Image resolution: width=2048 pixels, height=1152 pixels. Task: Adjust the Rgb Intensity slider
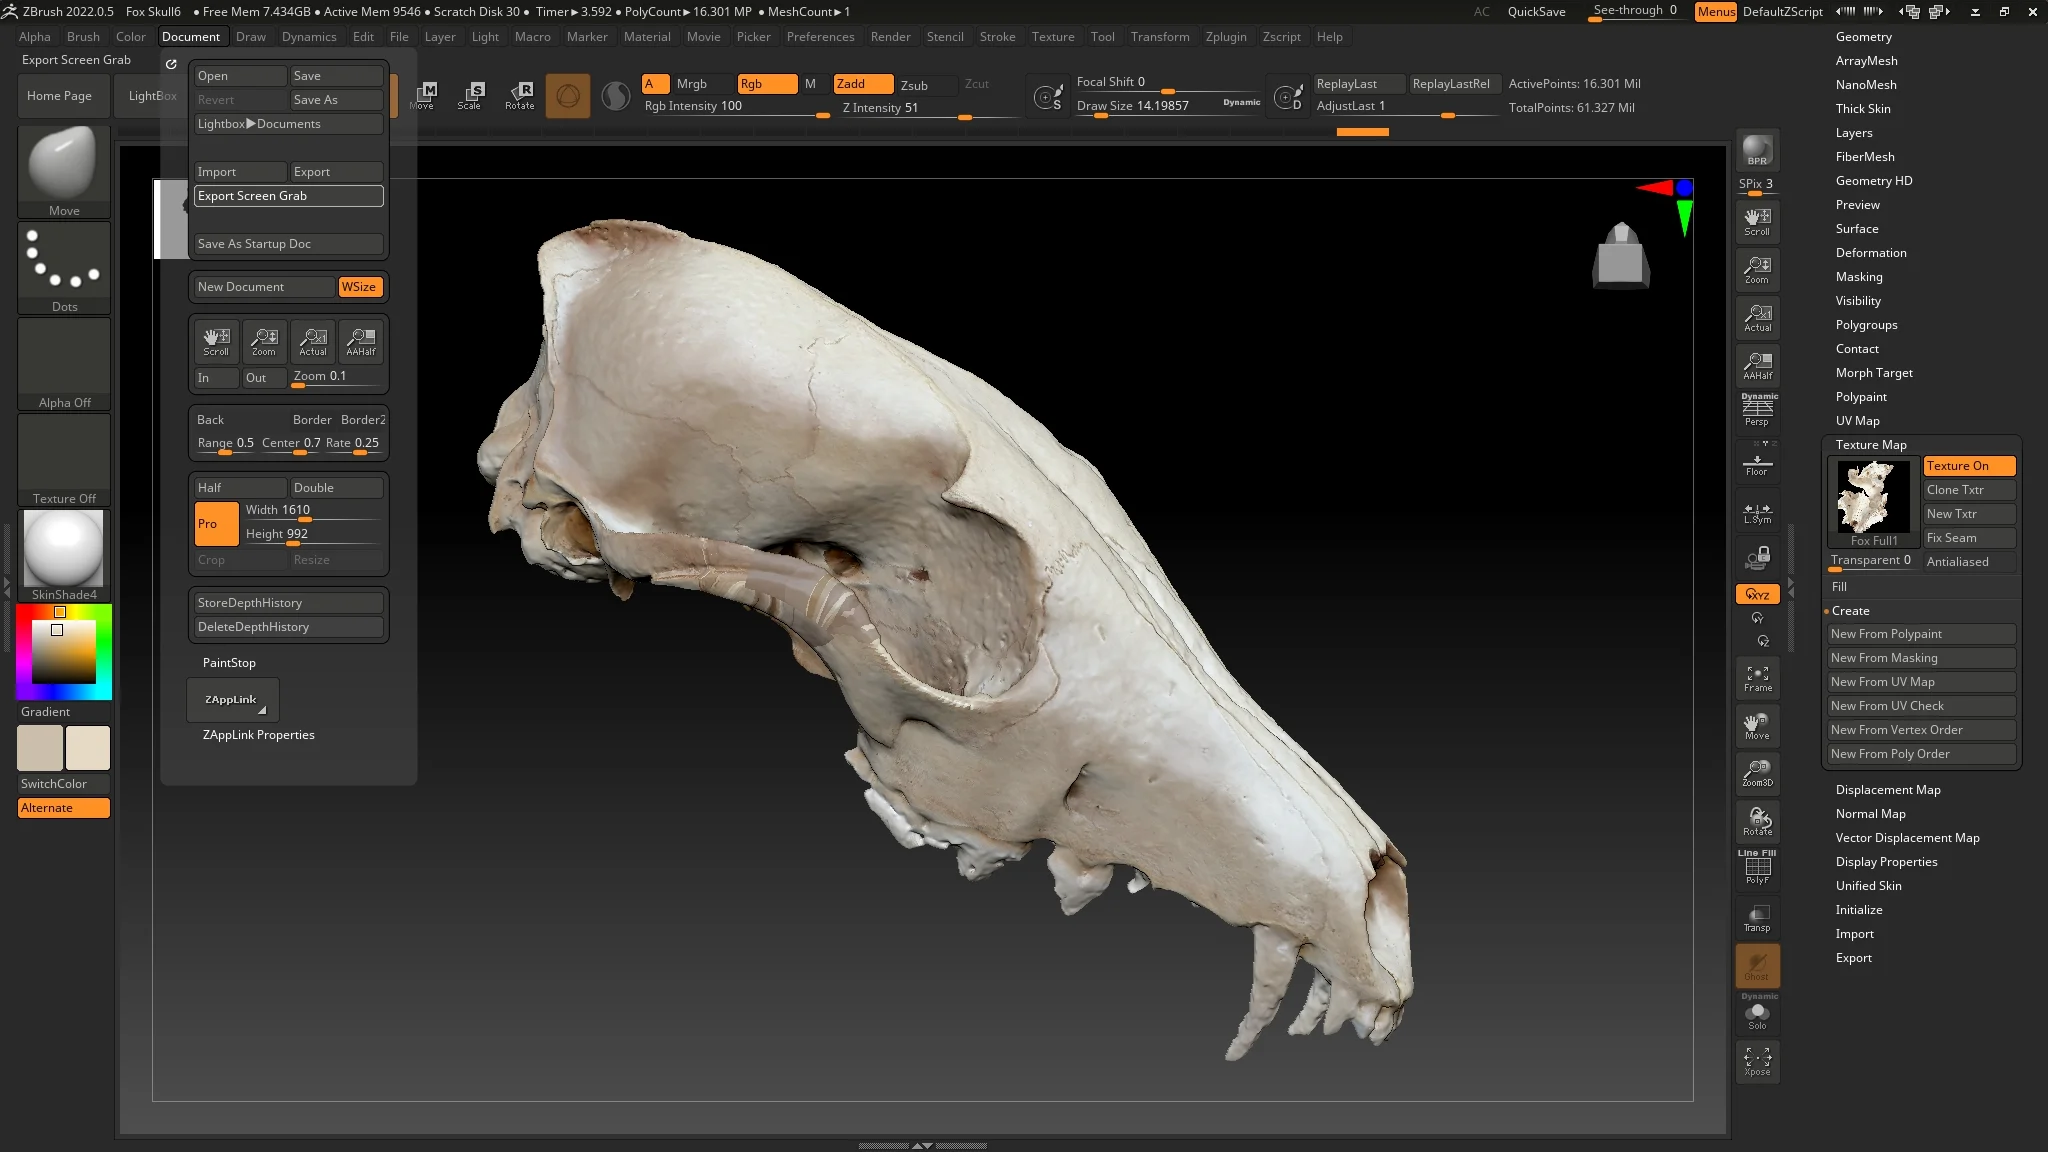click(x=737, y=108)
